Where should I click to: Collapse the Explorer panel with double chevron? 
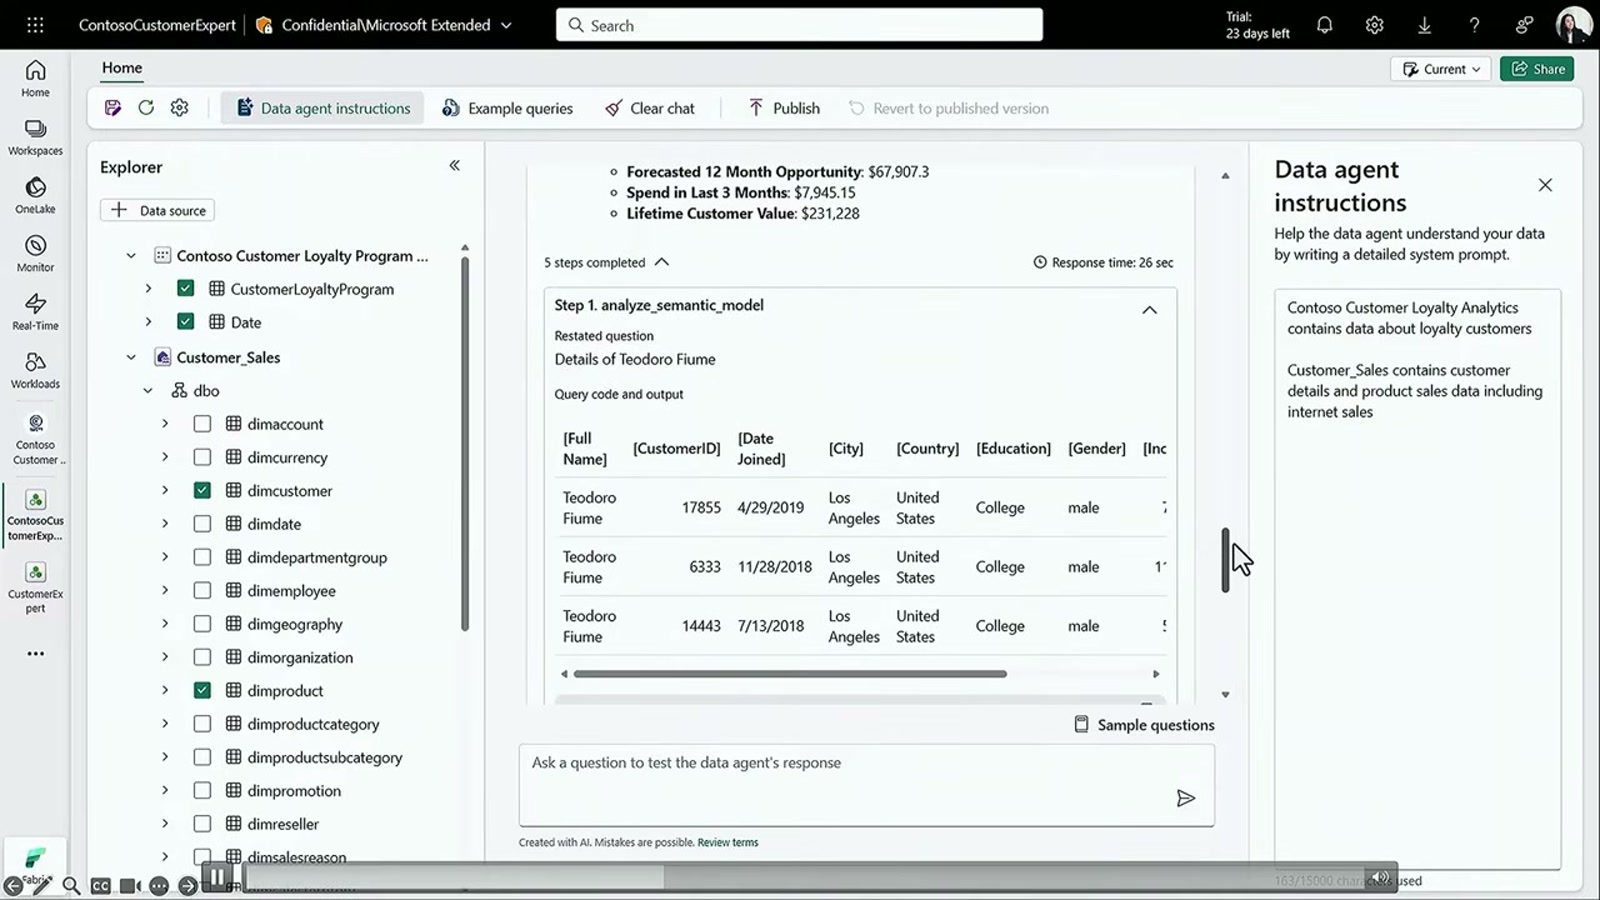454,165
